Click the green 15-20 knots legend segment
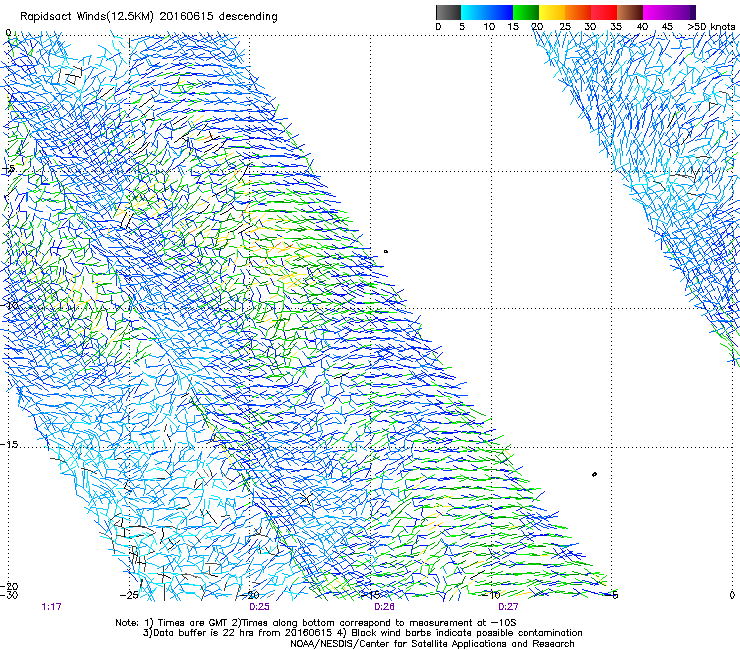 coord(526,12)
